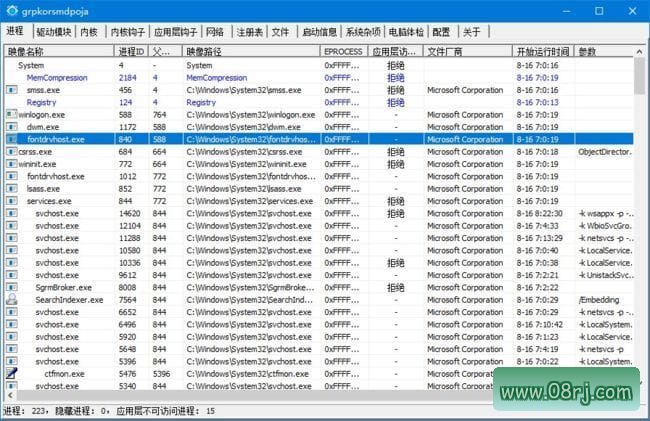650x421 pixels.
Task: Switch to the 文件 tab
Action: 280,32
